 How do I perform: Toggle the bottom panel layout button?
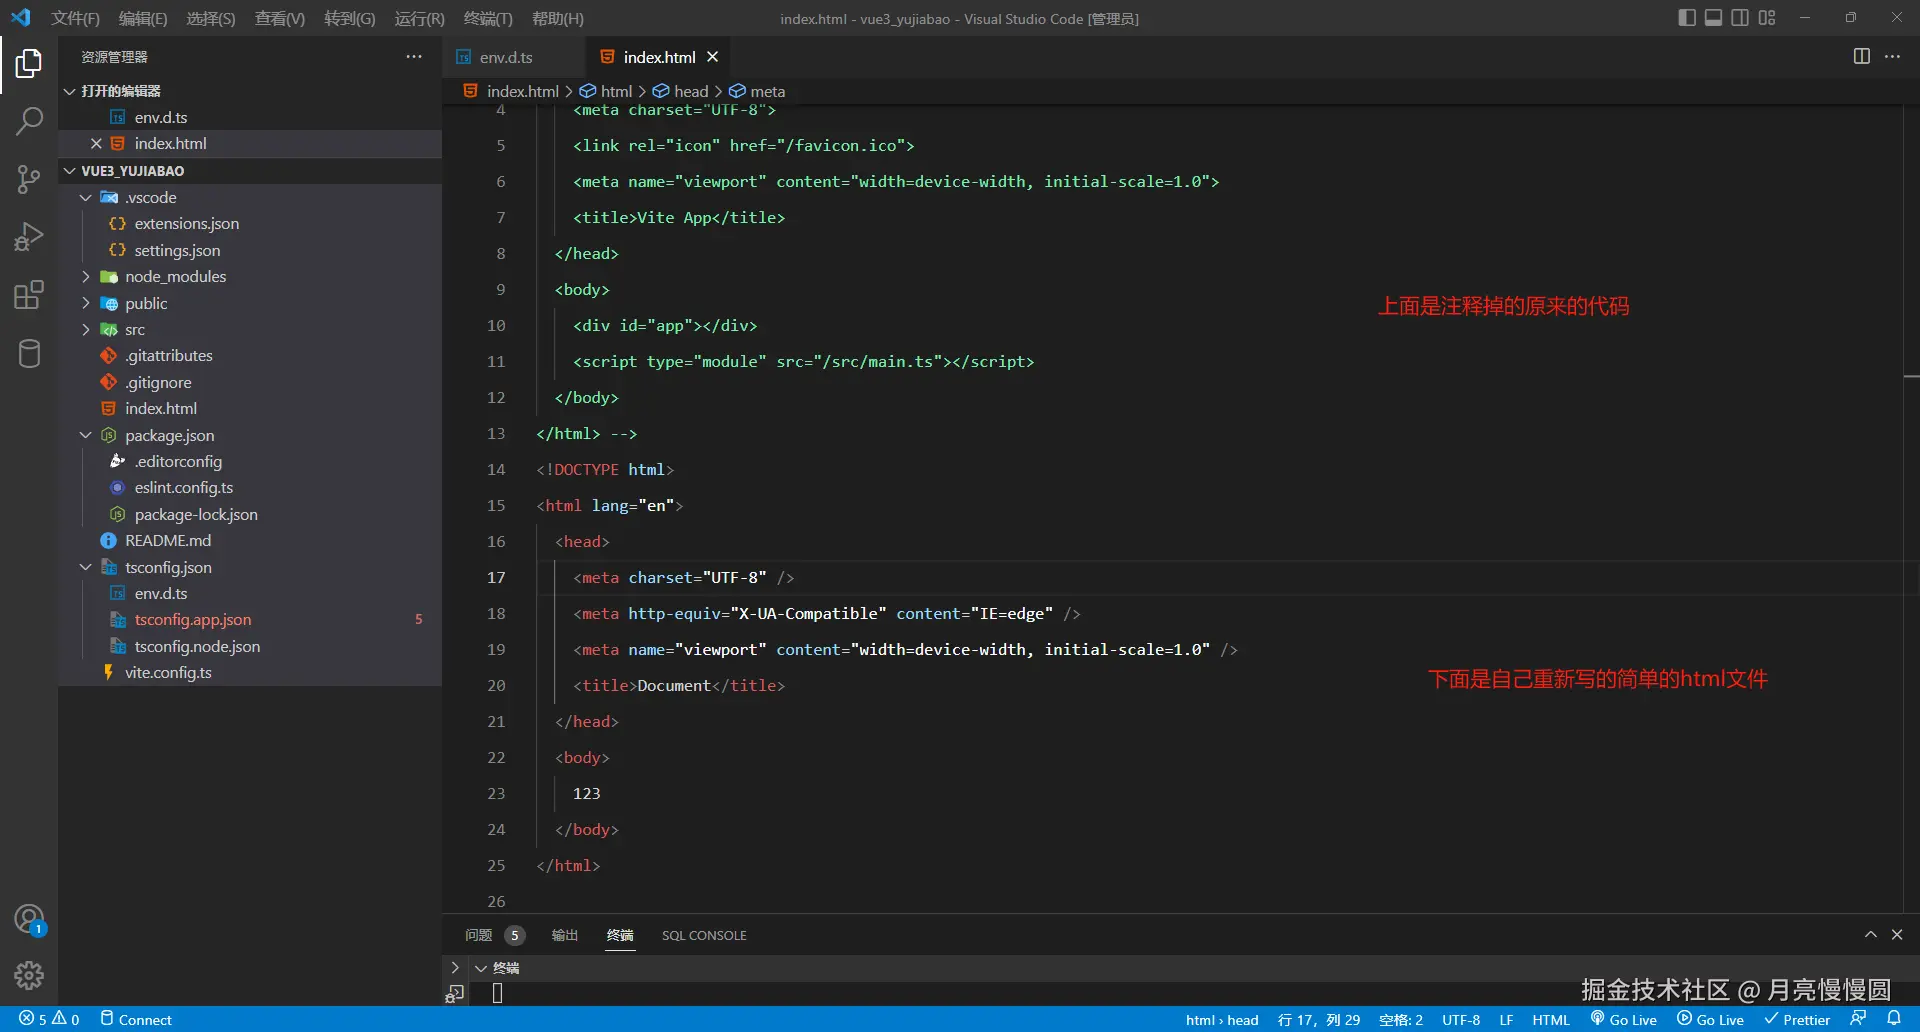point(1713,18)
